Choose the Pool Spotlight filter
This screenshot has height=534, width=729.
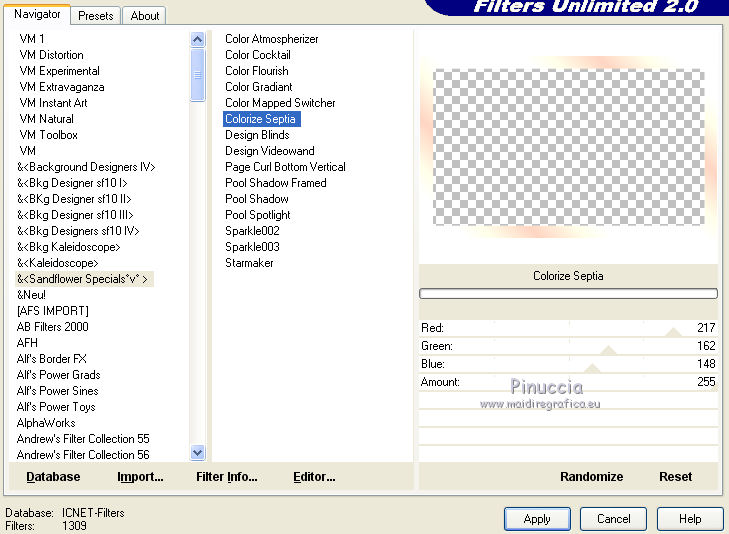pos(258,215)
